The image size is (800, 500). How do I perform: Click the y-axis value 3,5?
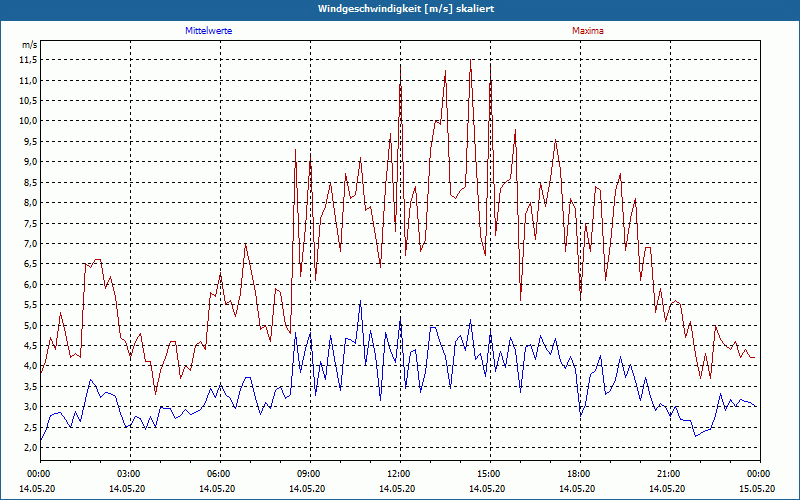coord(31,386)
